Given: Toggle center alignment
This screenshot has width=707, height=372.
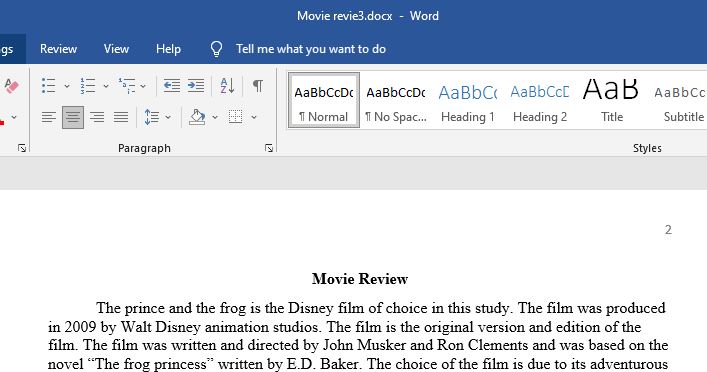Looking at the screenshot, I should (73, 117).
